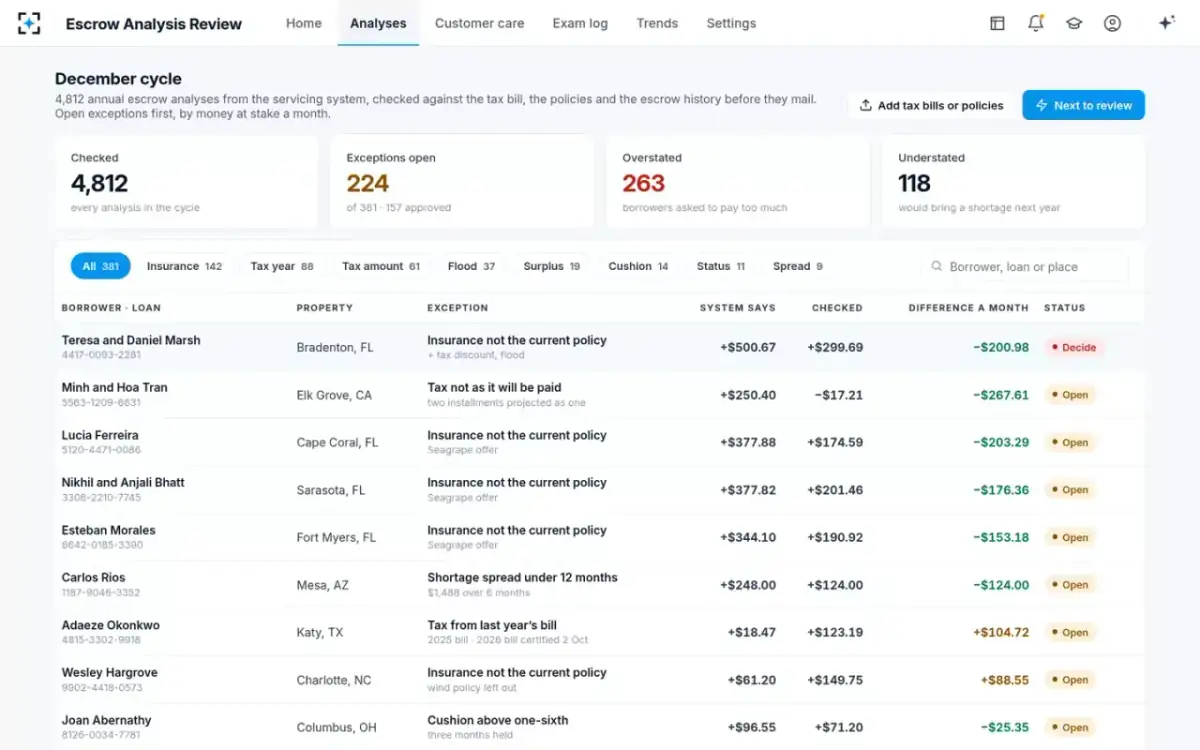
Task: Select the Analyses tab
Action: (378, 23)
